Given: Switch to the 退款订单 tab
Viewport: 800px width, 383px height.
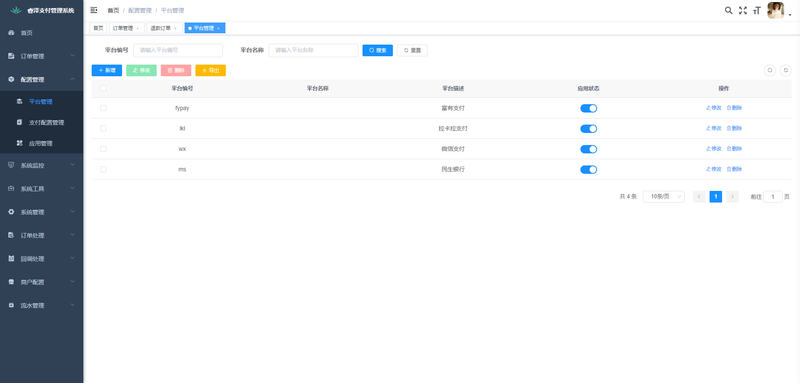Looking at the screenshot, I should 164,28.
